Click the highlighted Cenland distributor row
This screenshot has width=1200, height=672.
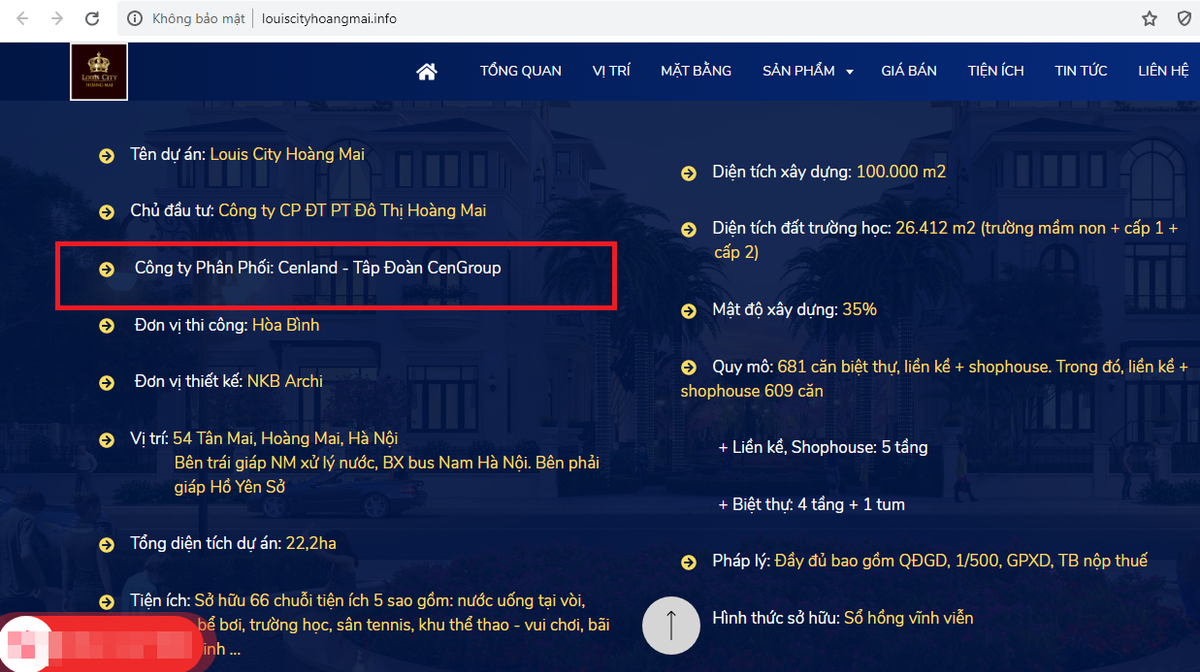pyautogui.click(x=336, y=268)
